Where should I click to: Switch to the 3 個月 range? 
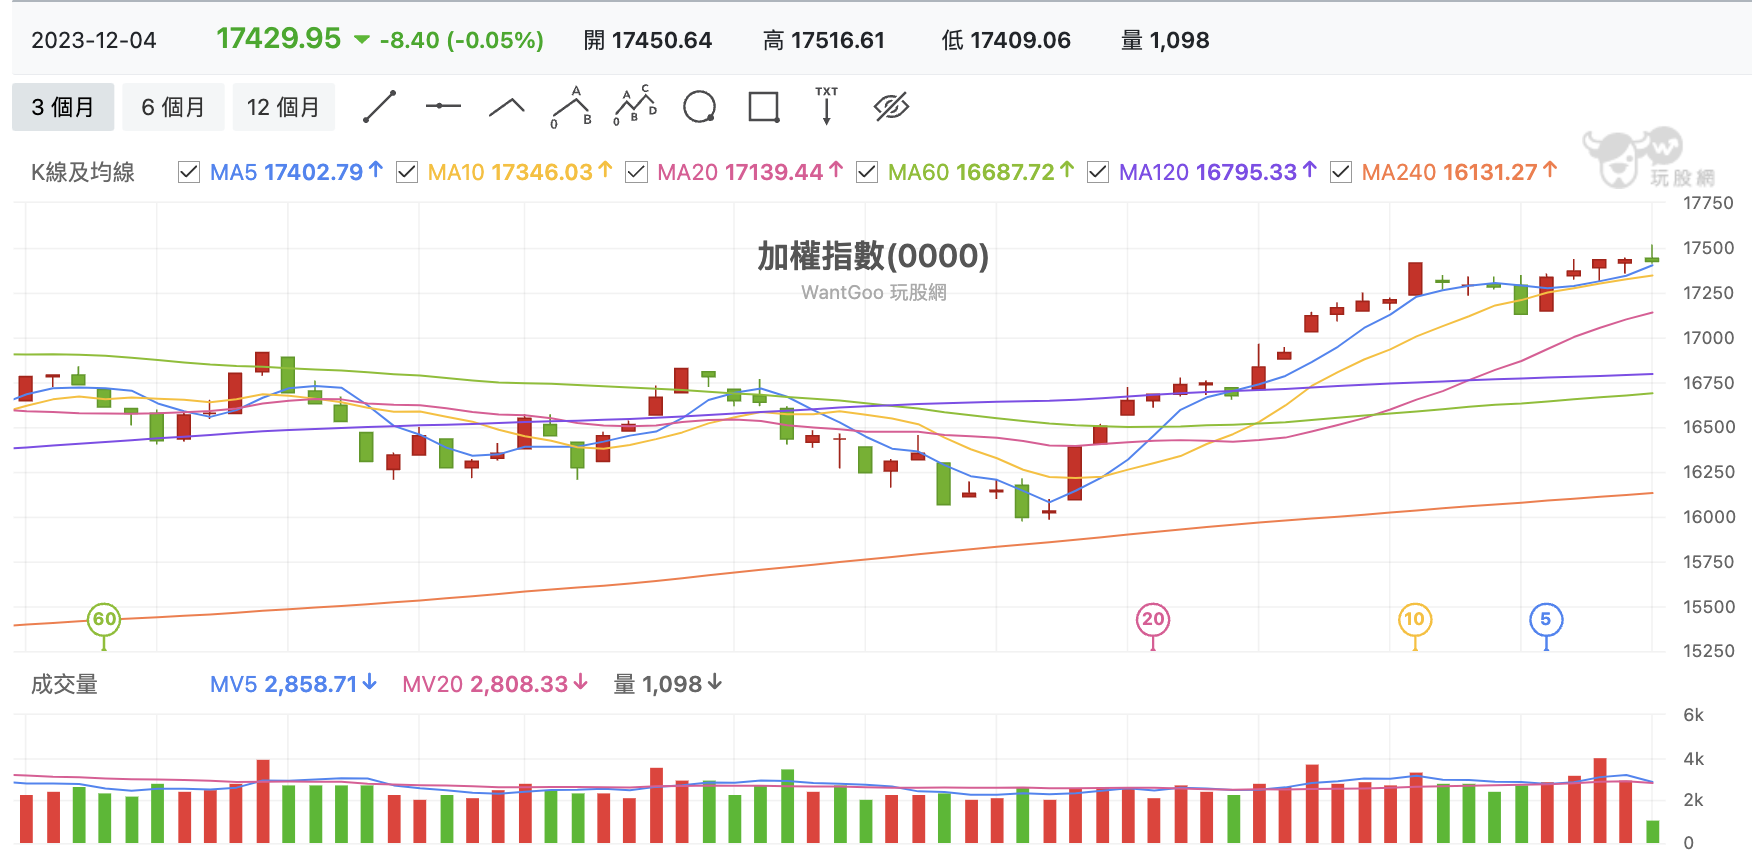pos(63,107)
